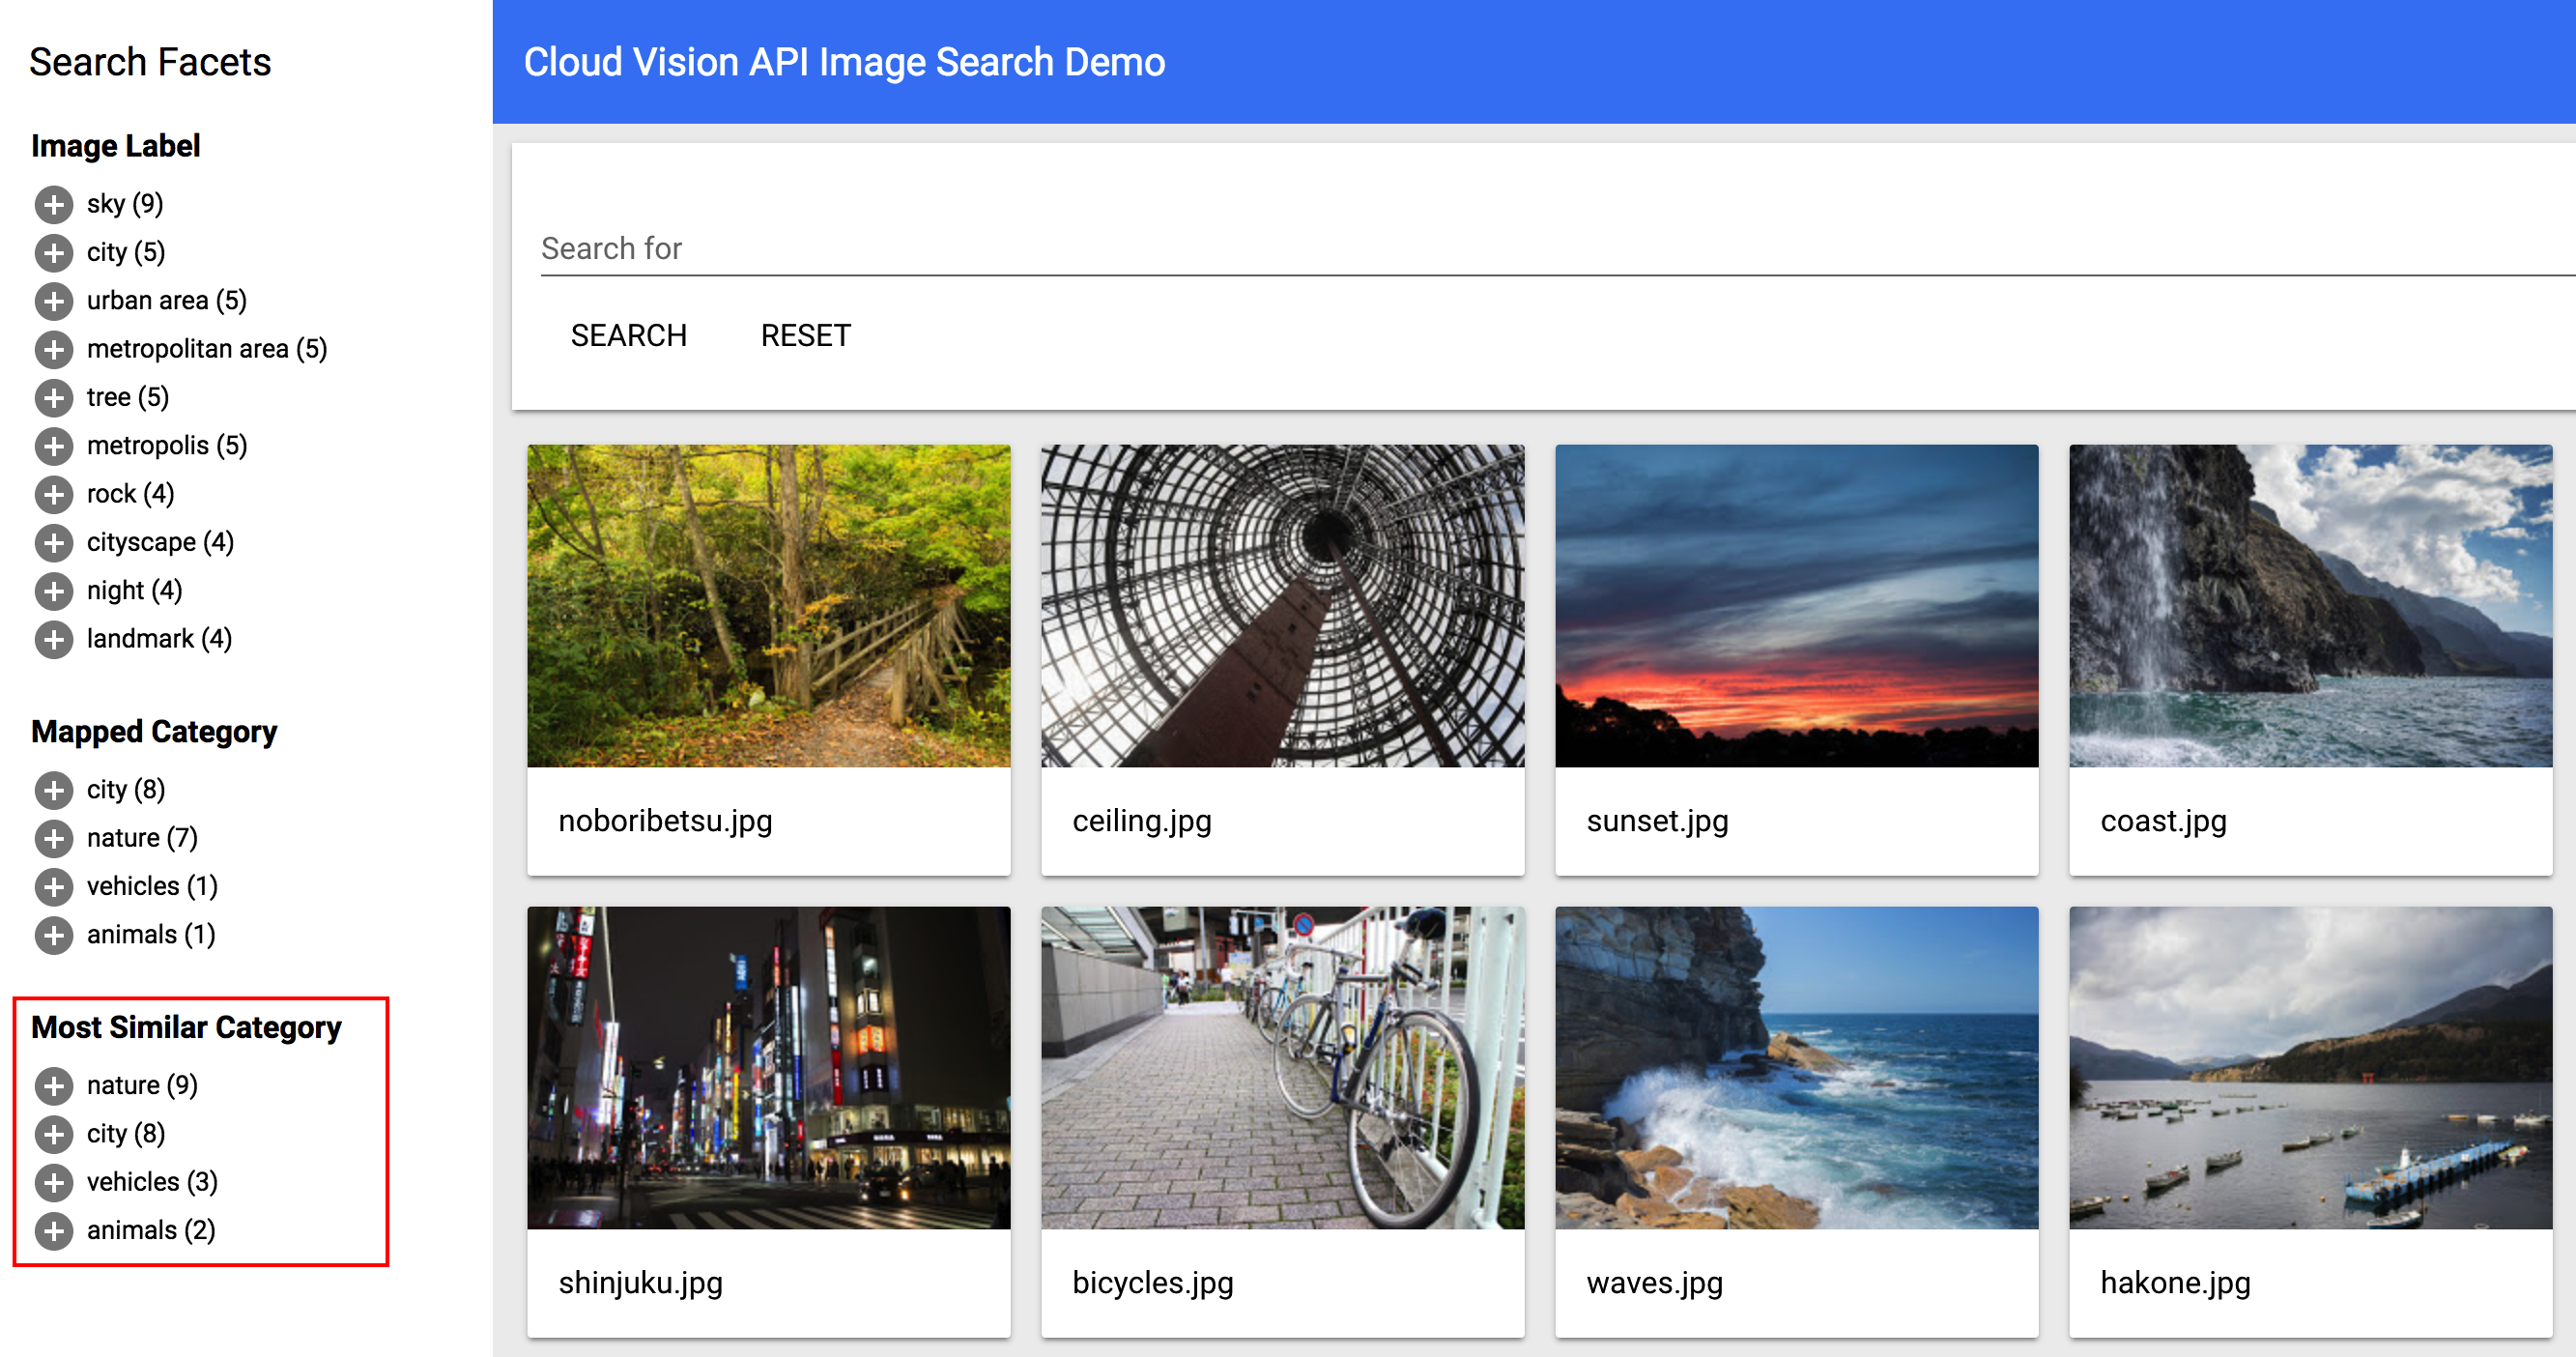This screenshot has height=1357, width=2576.
Task: Add the cityscape facet filter
Action: [54, 542]
